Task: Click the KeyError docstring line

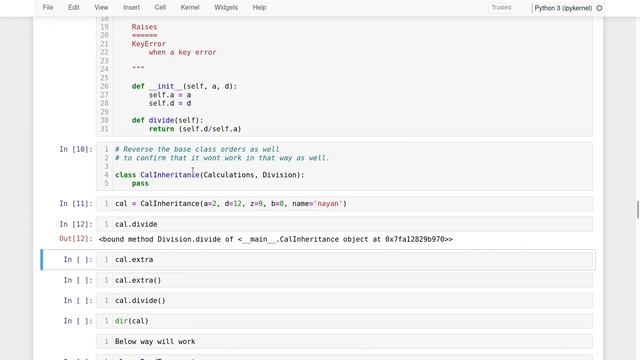Action: [149, 44]
